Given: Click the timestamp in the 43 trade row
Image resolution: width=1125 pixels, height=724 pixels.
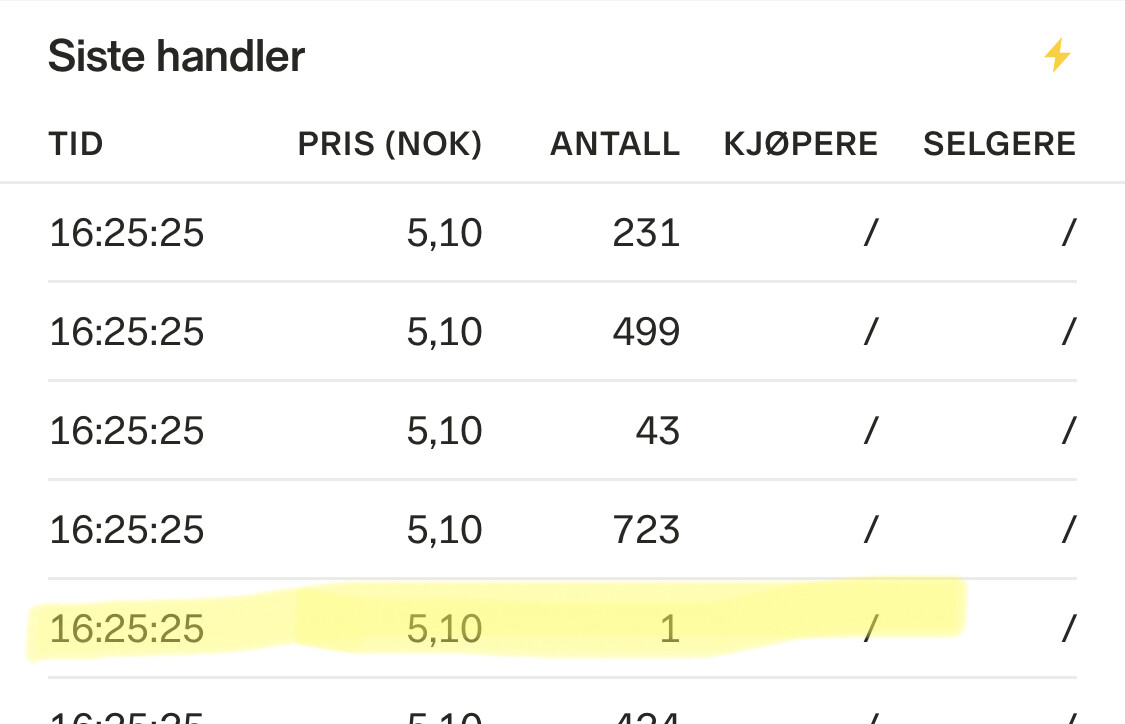Looking at the screenshot, I should point(127,431).
